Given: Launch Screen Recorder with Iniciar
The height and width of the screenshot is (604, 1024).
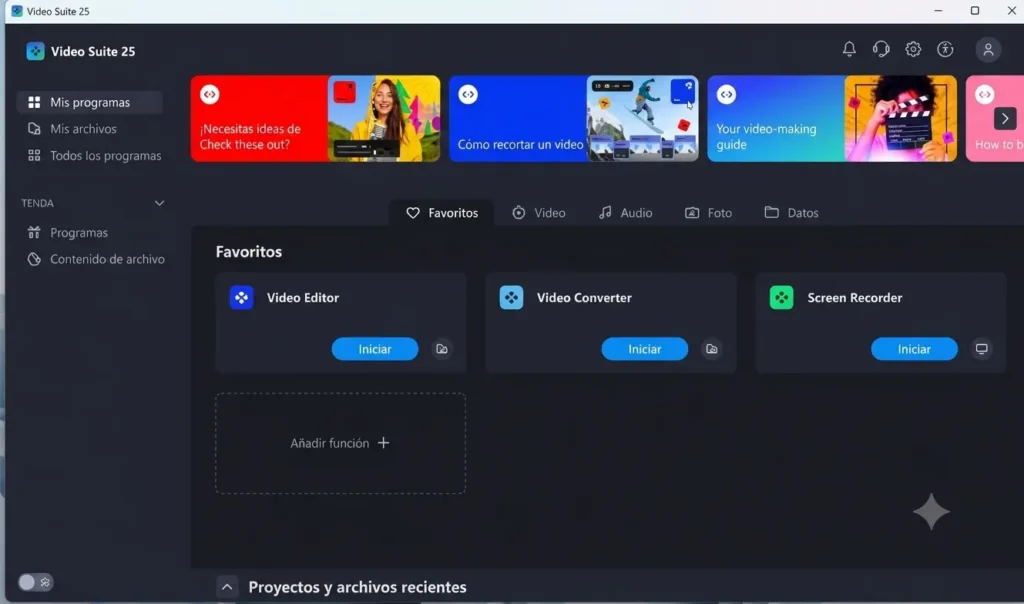Looking at the screenshot, I should [914, 349].
